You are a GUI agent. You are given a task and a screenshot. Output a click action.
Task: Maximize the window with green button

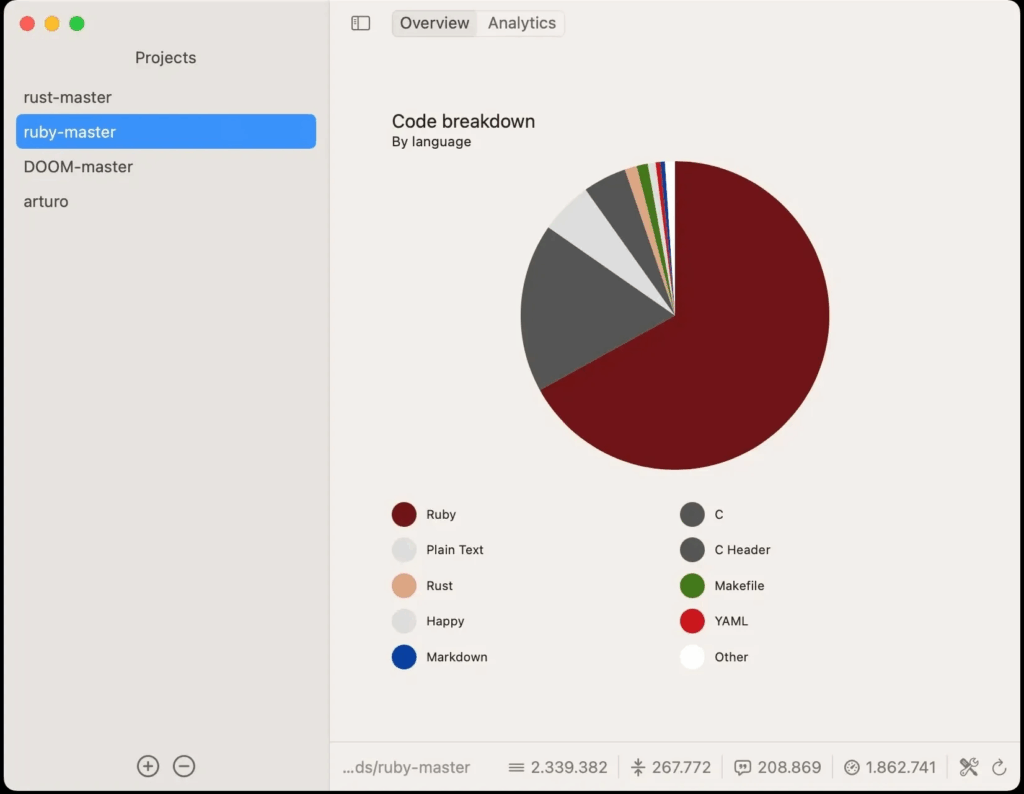[x=77, y=24]
